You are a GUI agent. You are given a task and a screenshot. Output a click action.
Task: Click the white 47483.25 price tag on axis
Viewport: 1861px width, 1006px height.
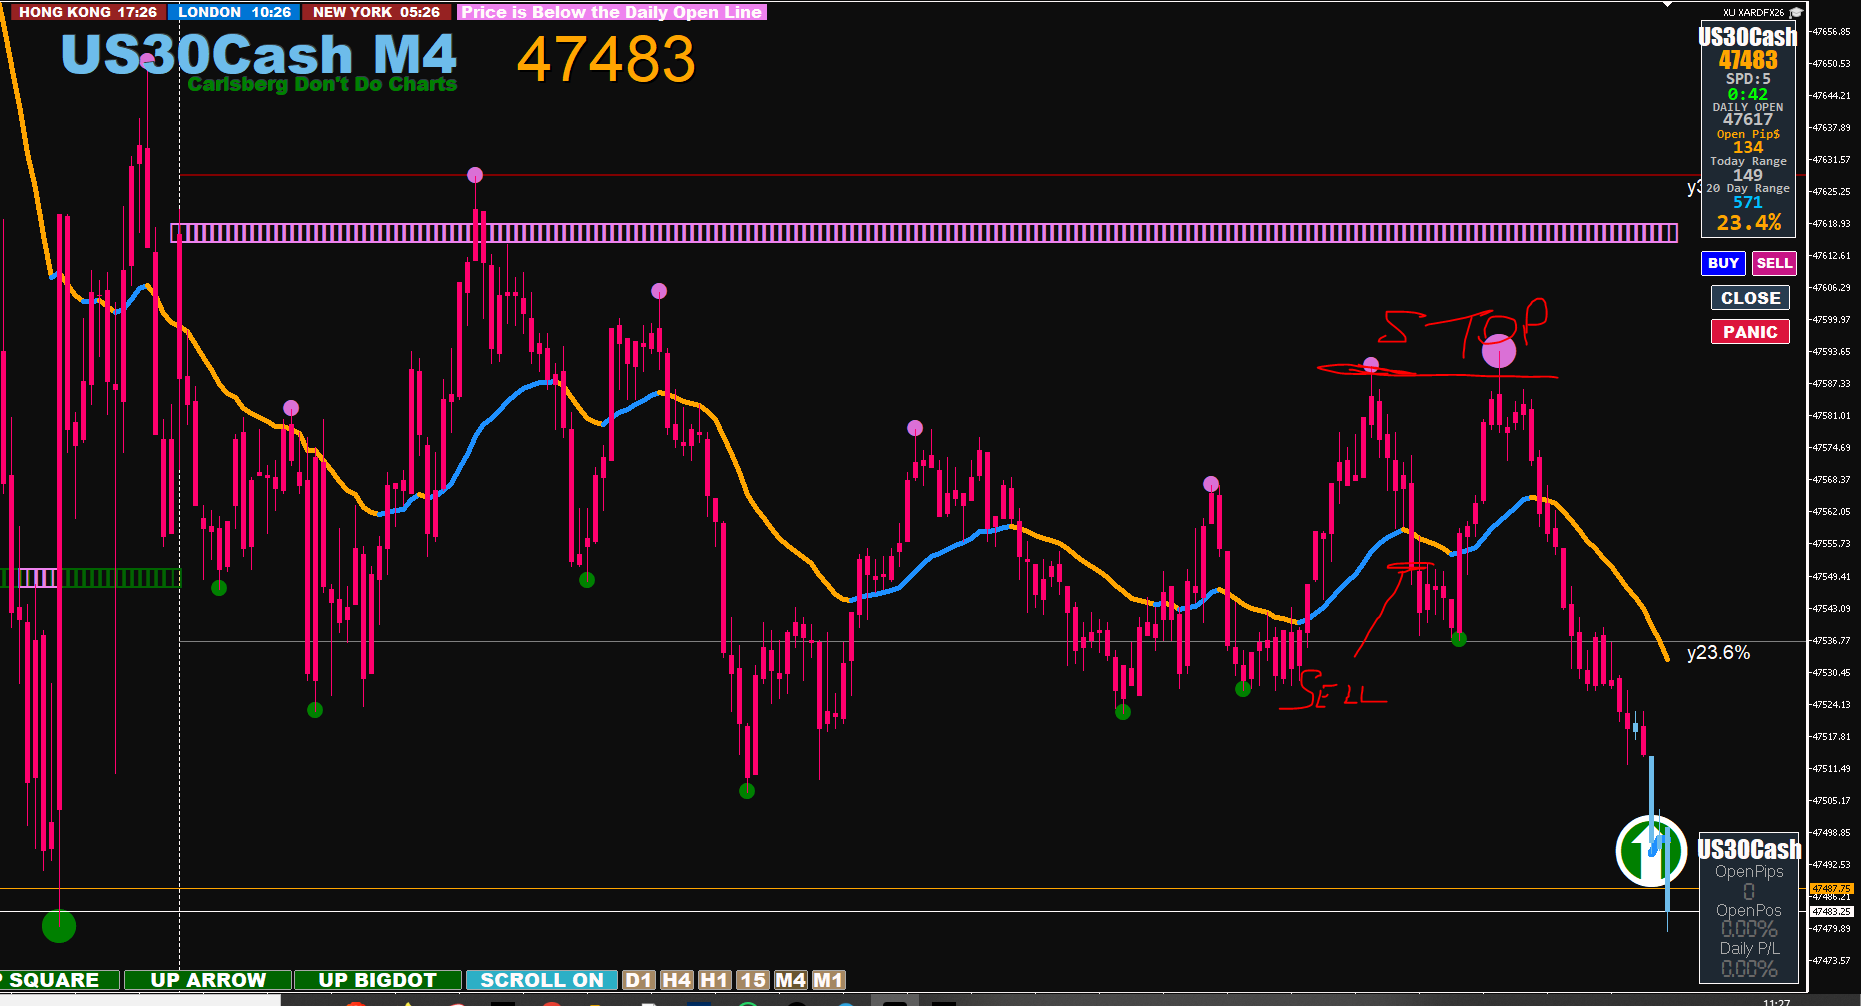(x=1832, y=912)
